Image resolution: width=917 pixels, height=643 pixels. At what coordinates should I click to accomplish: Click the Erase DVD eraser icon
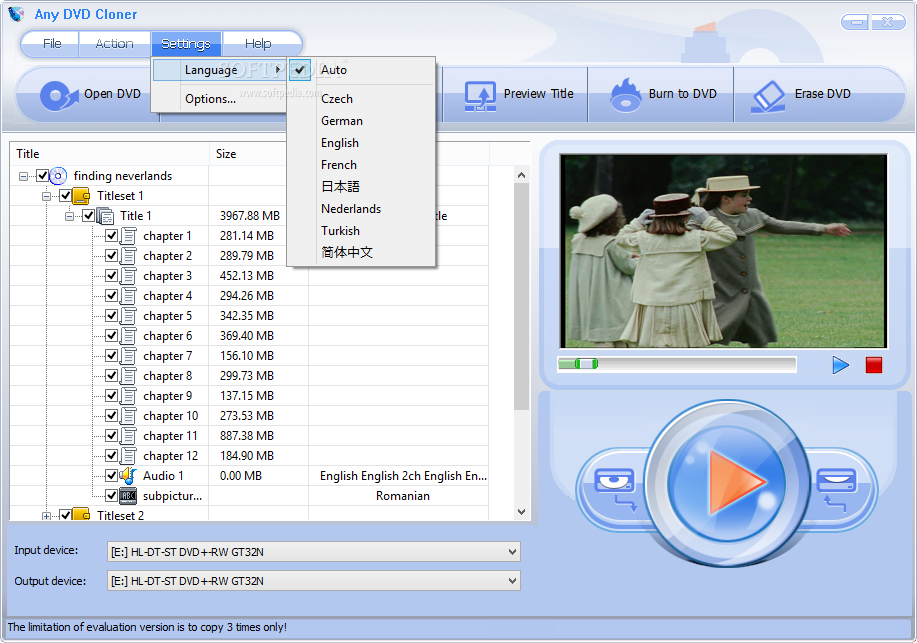coord(769,96)
